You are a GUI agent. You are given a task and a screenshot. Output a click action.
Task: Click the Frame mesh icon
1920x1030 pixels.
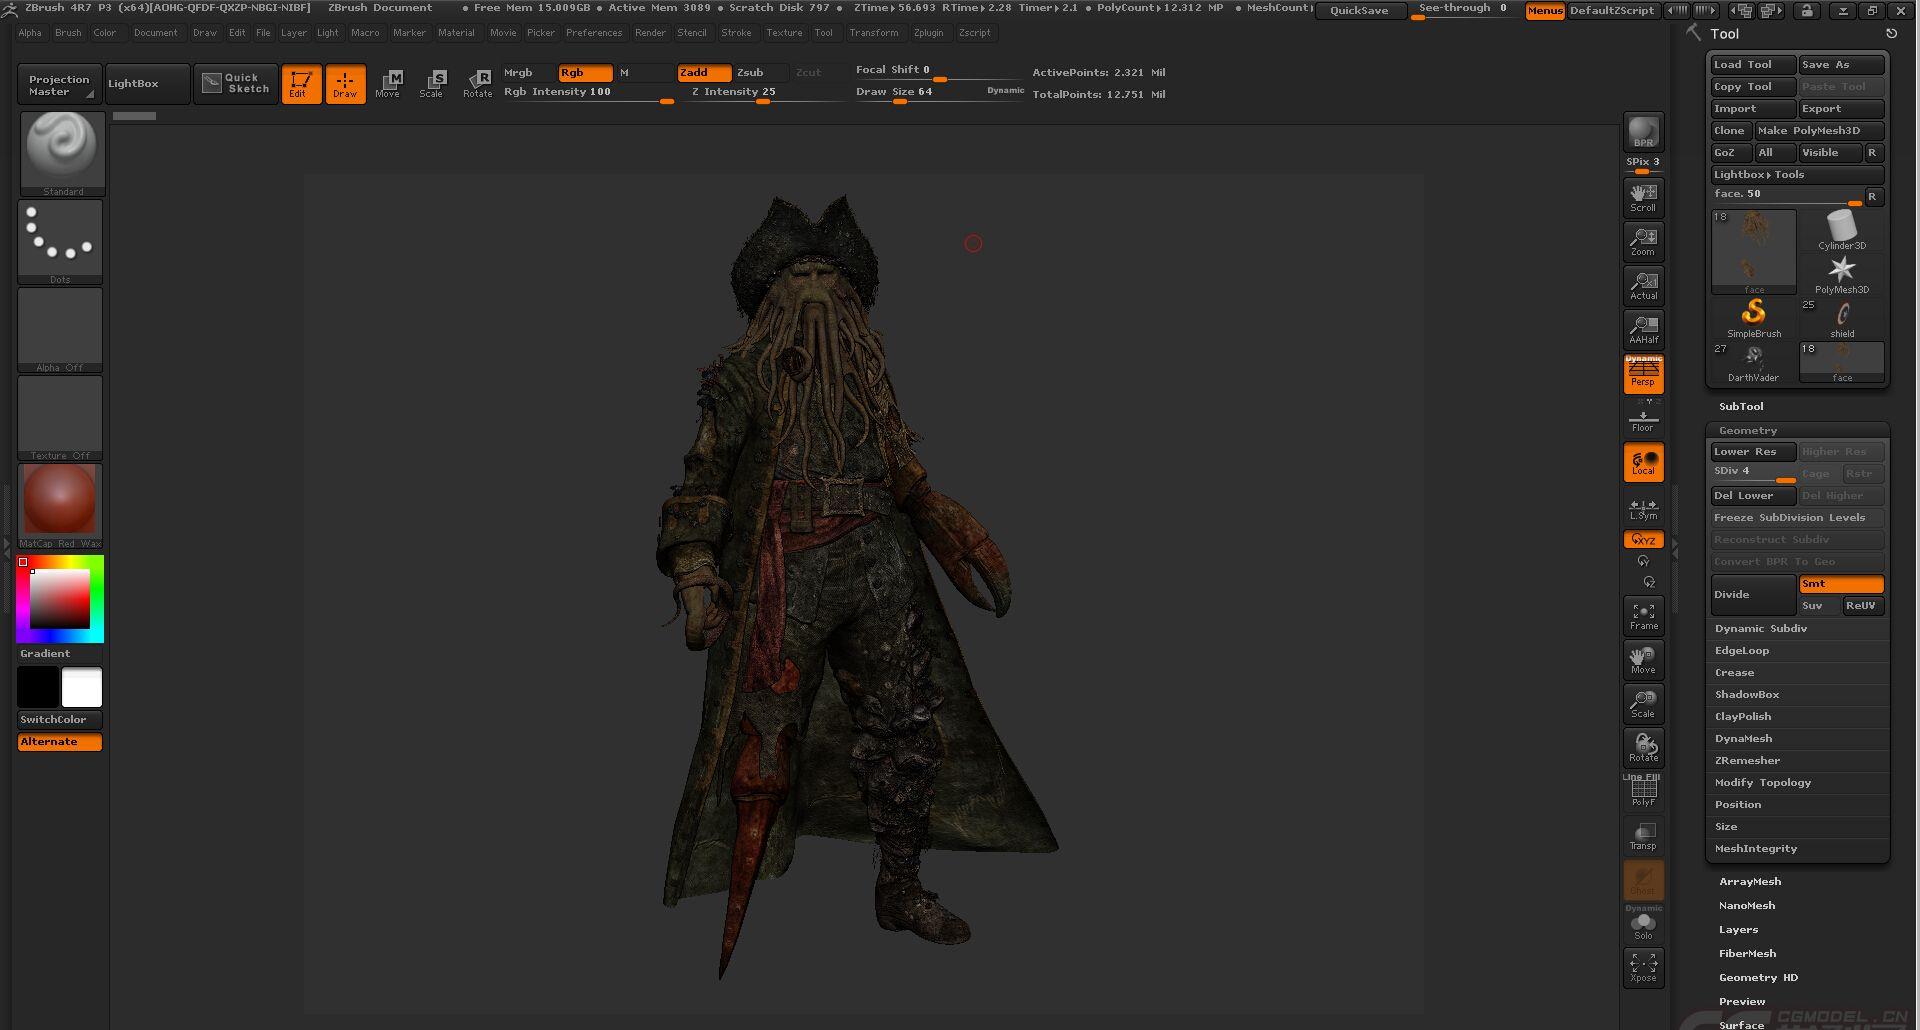pyautogui.click(x=1643, y=616)
